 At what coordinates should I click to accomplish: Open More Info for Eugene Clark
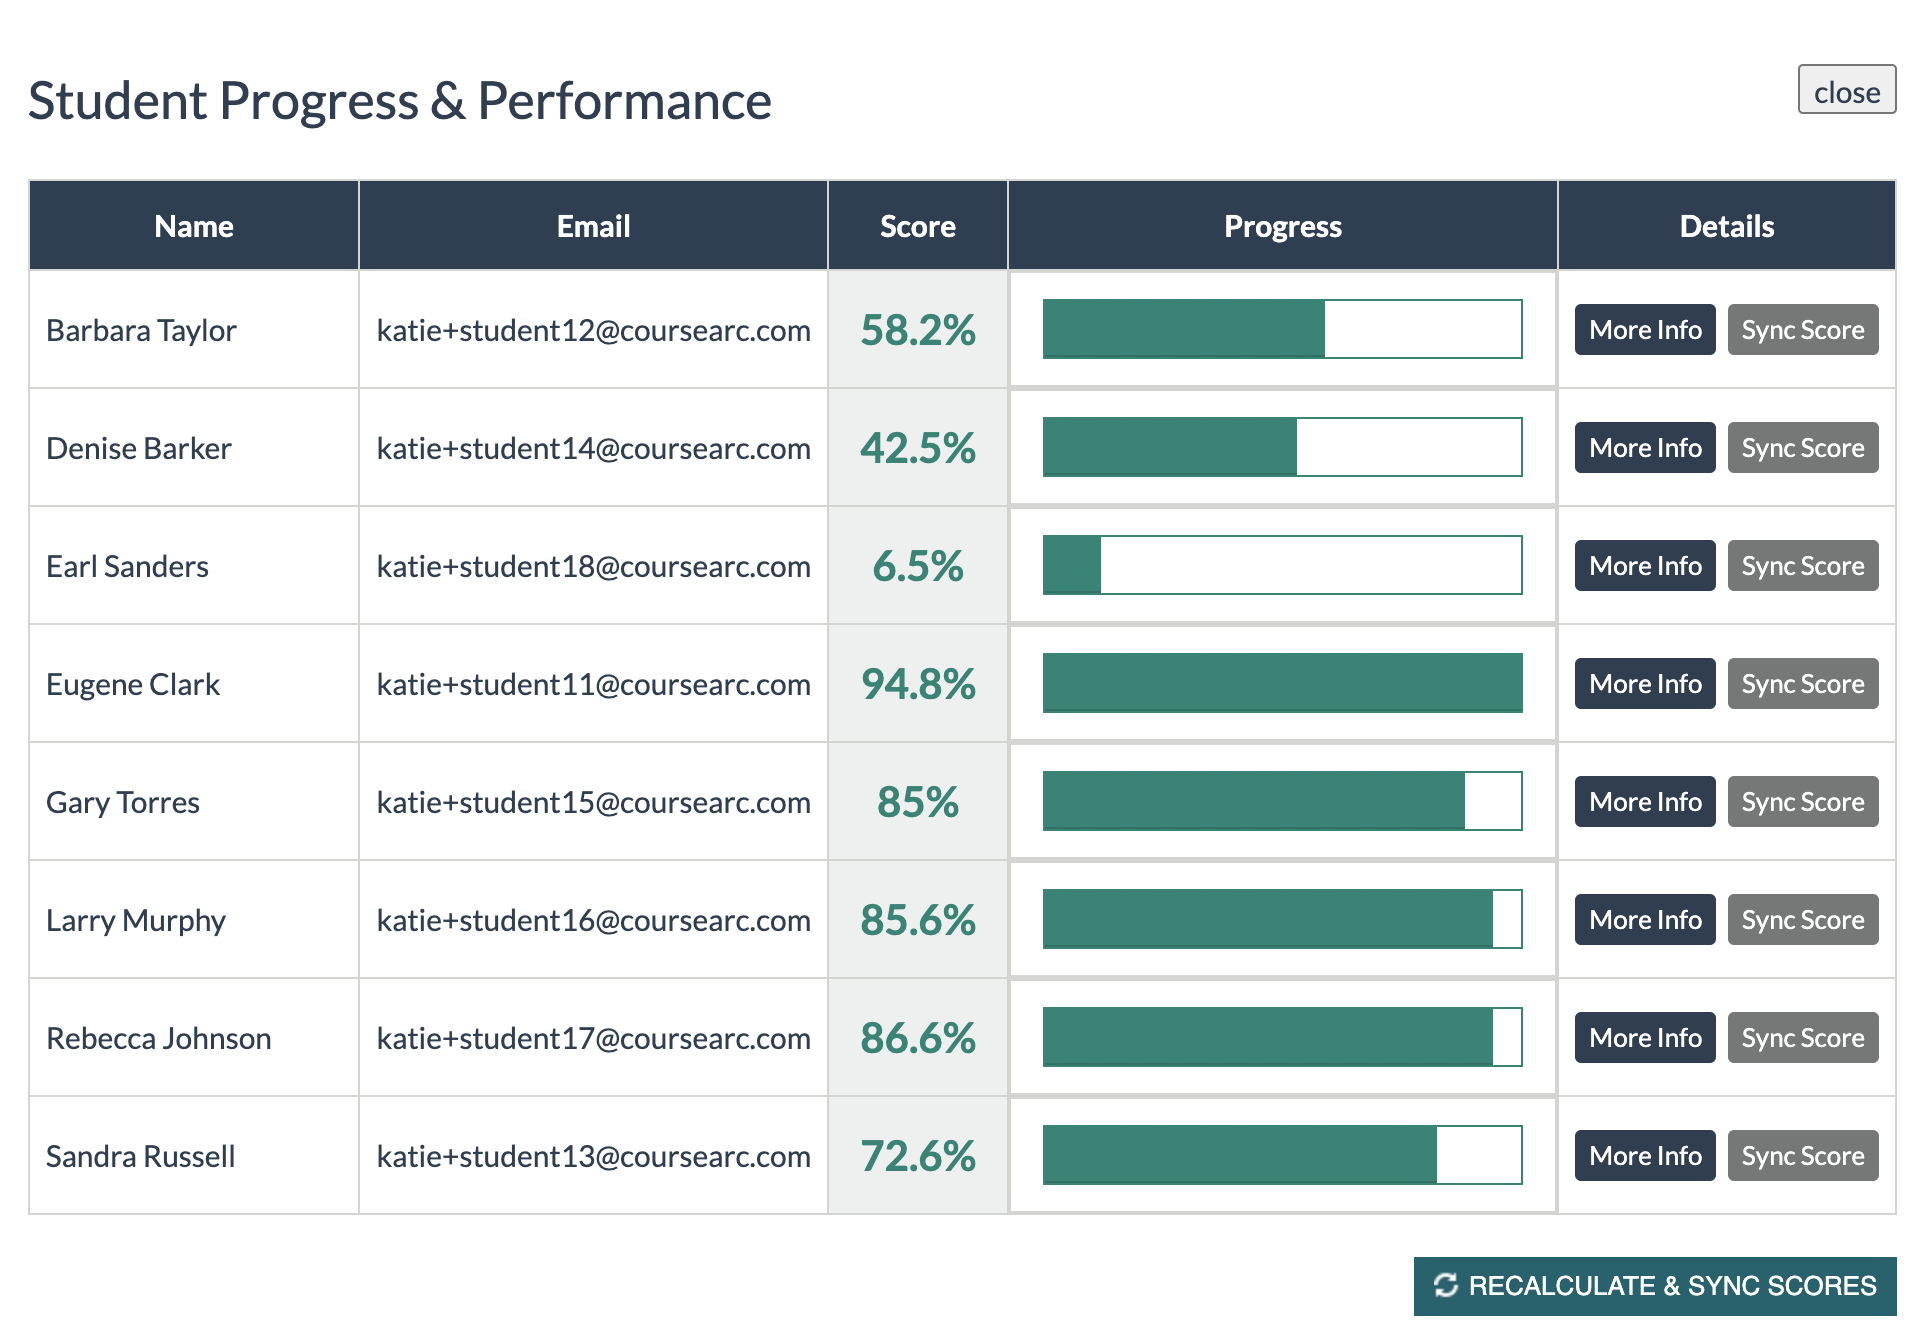coord(1644,683)
